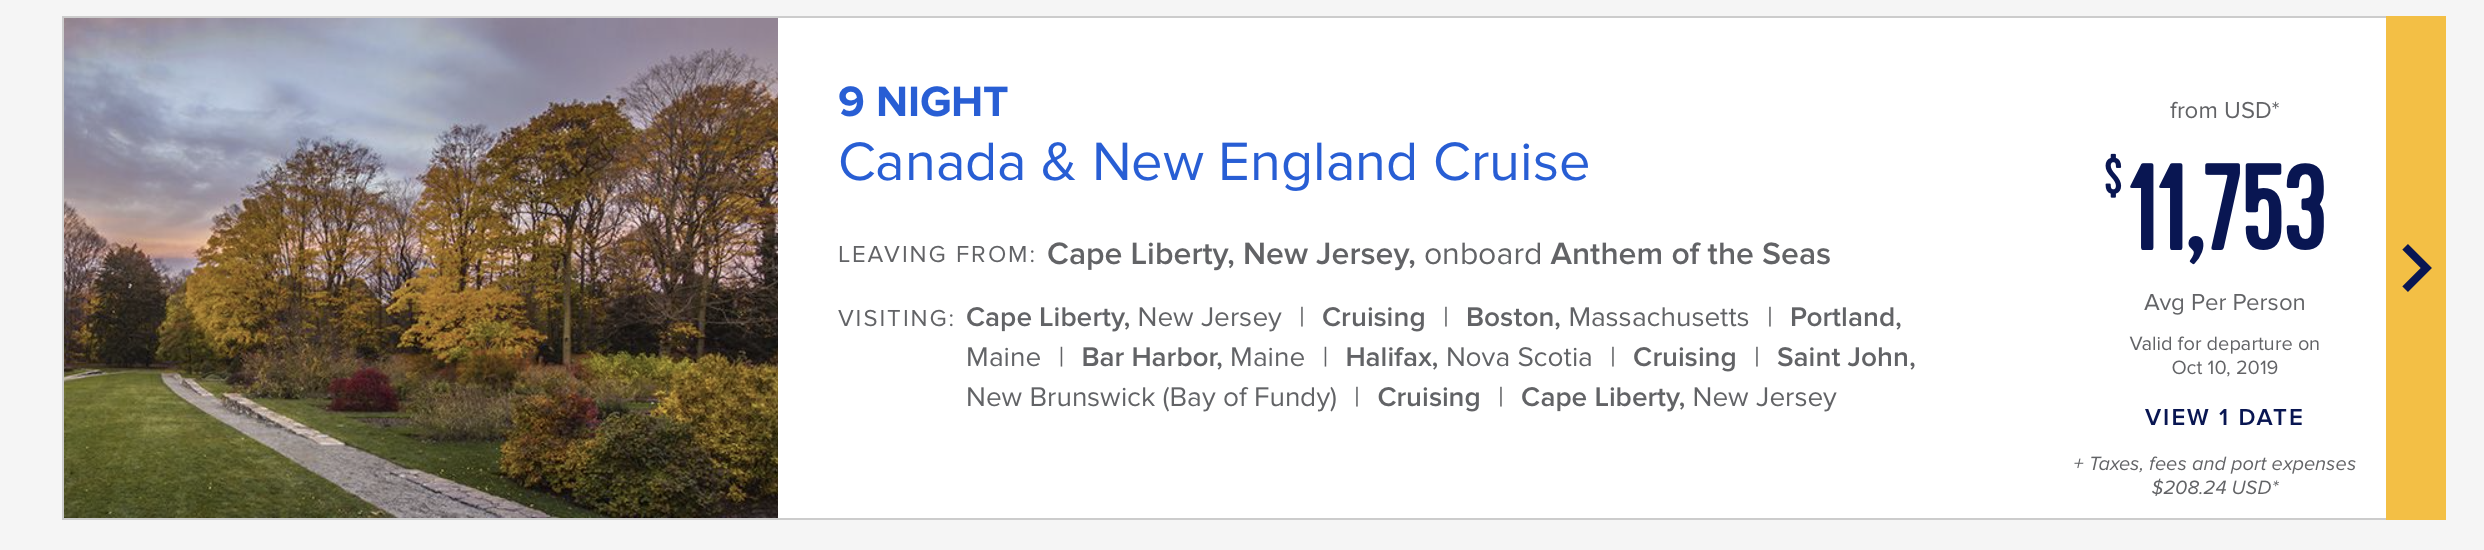Screen dimensions: 2484x550
Task: Click the Saint John port name
Action: (x=1846, y=357)
